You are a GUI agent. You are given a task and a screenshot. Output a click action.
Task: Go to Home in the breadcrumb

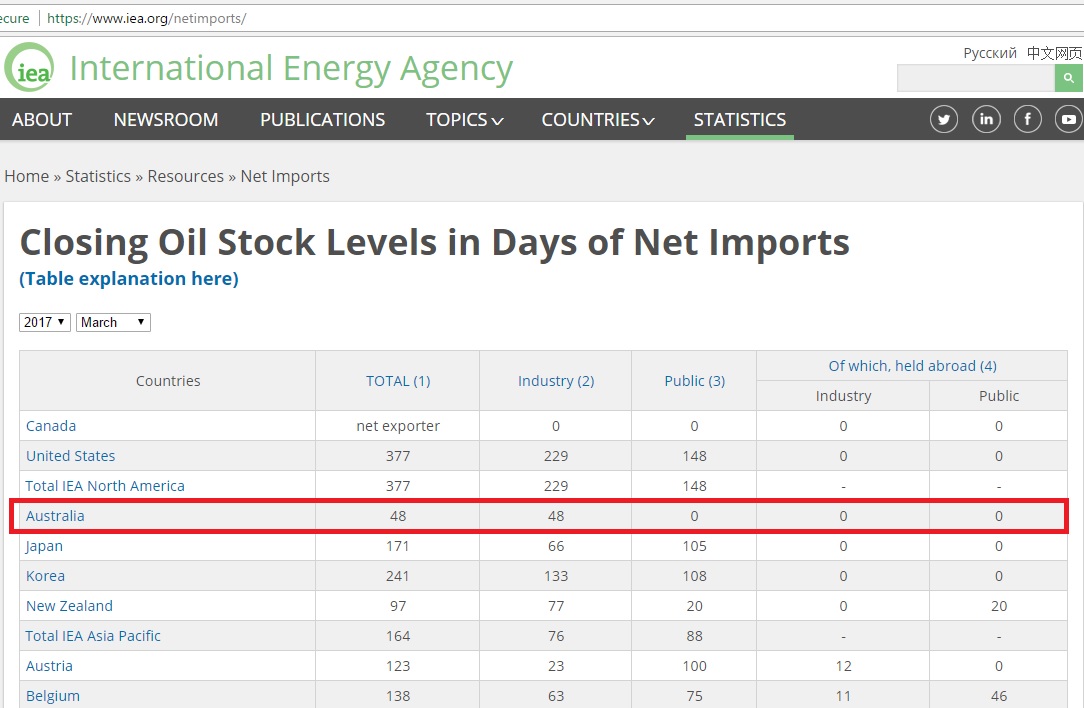26,176
